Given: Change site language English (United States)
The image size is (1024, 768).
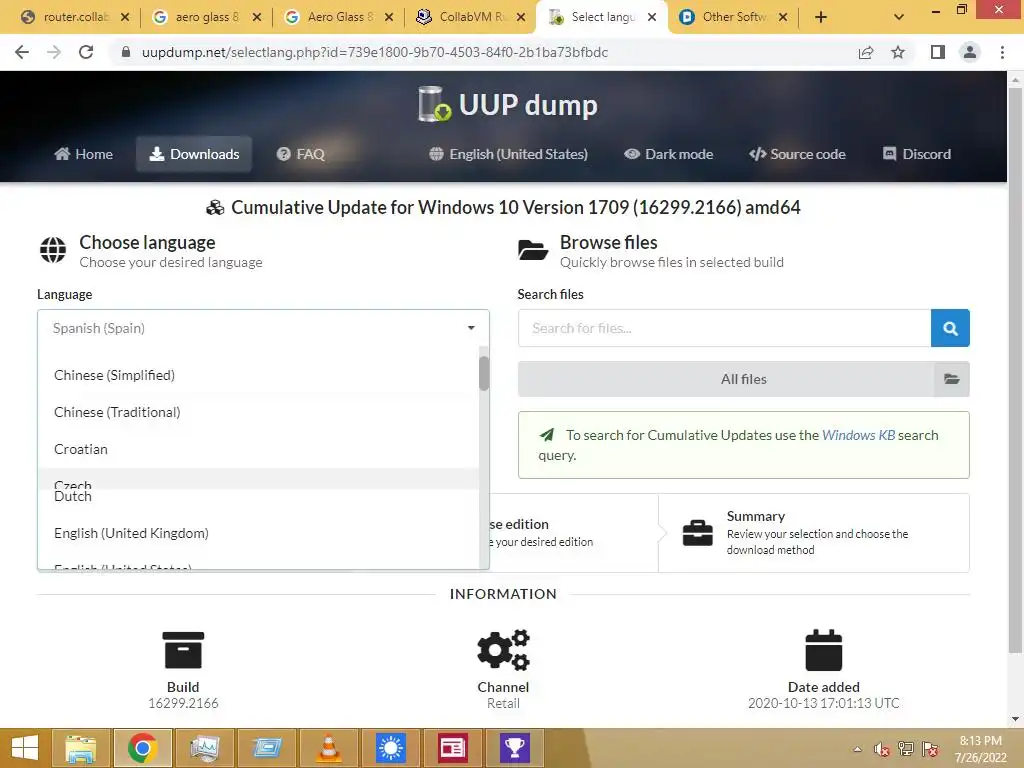Looking at the screenshot, I should click(x=508, y=154).
